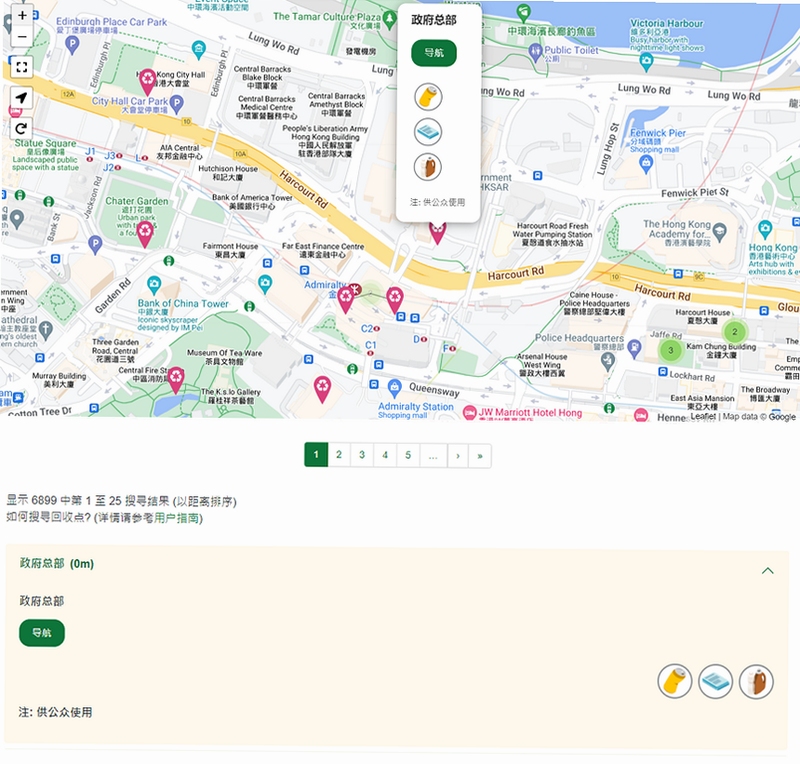The width and height of the screenshot is (800, 764).
Task: Click Fenwick Pier shopping marker
Action: (x=646, y=163)
